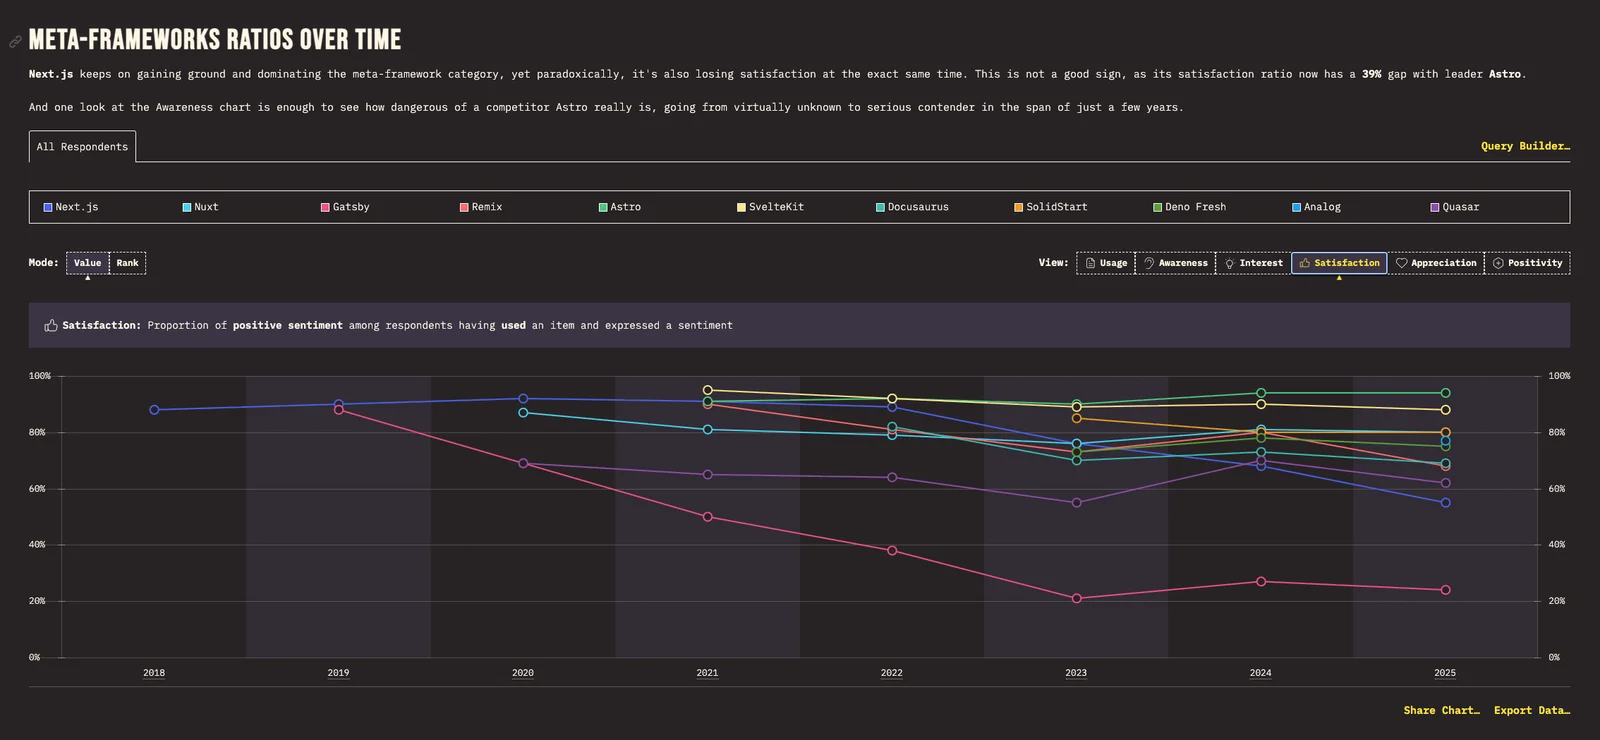Click the Positivity view button
The height and width of the screenshot is (740, 1600).
pyautogui.click(x=1527, y=263)
